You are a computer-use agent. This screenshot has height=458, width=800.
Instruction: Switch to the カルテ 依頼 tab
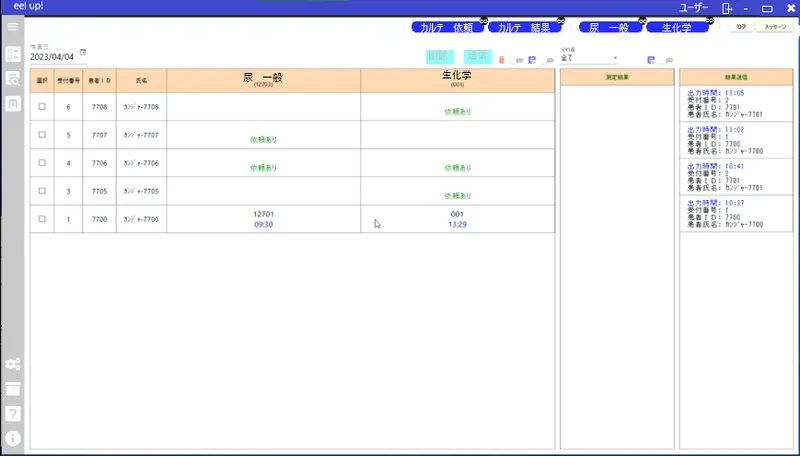447,28
